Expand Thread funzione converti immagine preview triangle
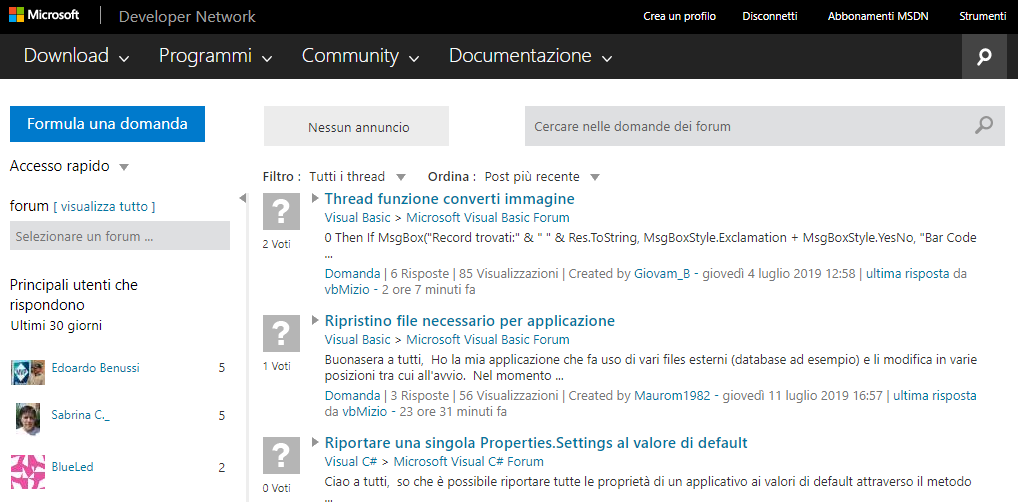The width and height of the screenshot is (1018, 502). click(316, 198)
